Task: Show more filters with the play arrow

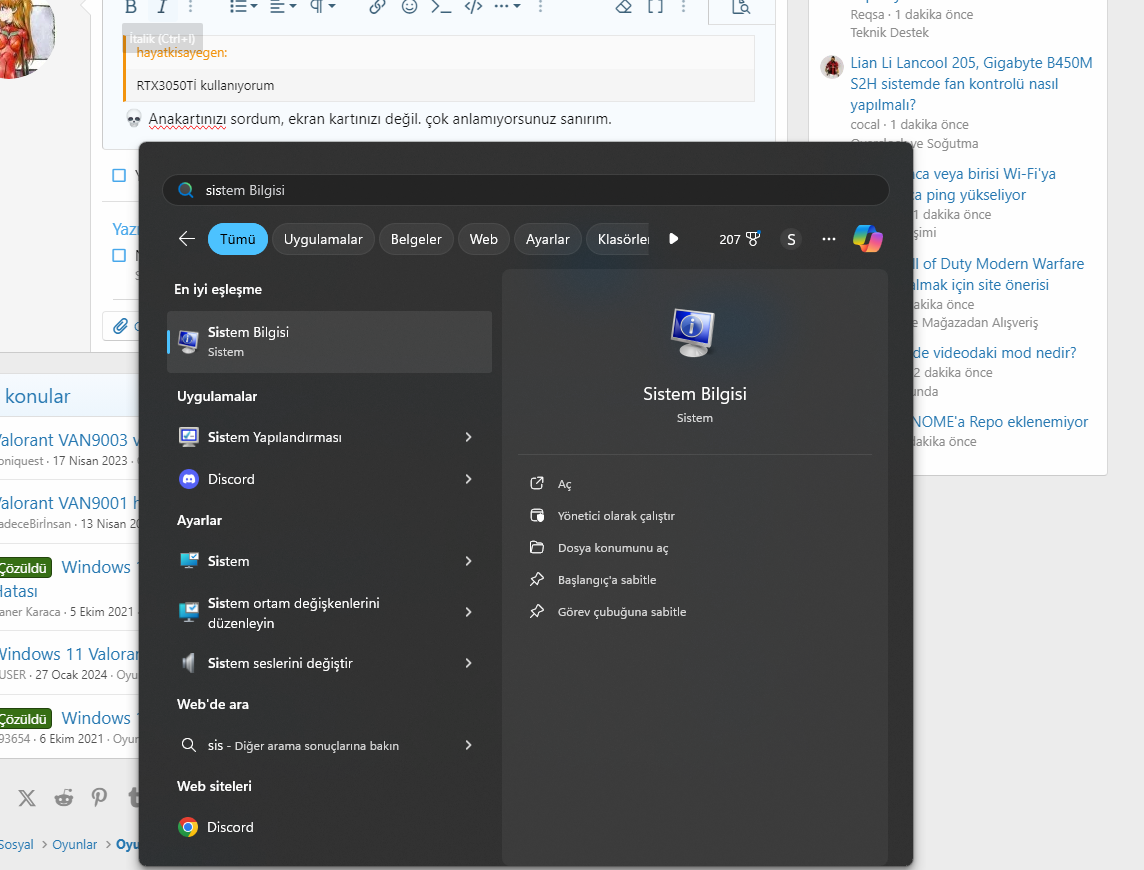Action: [x=673, y=239]
